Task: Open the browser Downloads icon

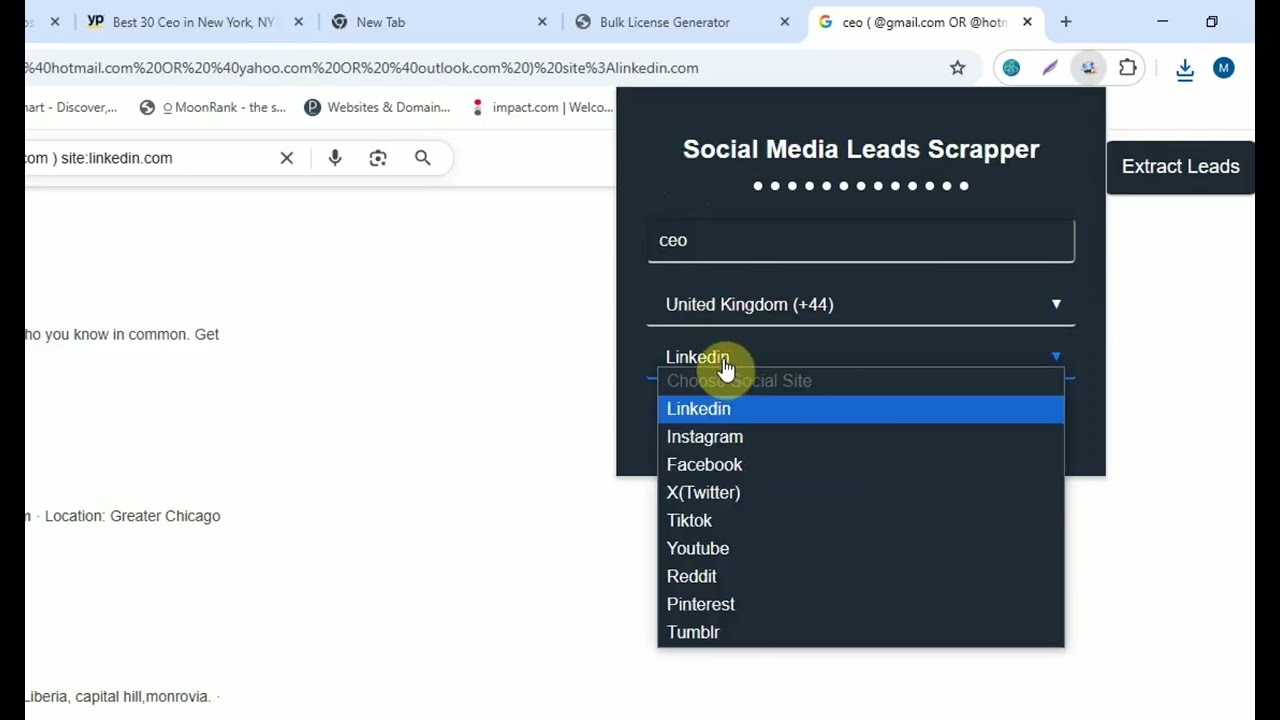Action: pyautogui.click(x=1185, y=68)
